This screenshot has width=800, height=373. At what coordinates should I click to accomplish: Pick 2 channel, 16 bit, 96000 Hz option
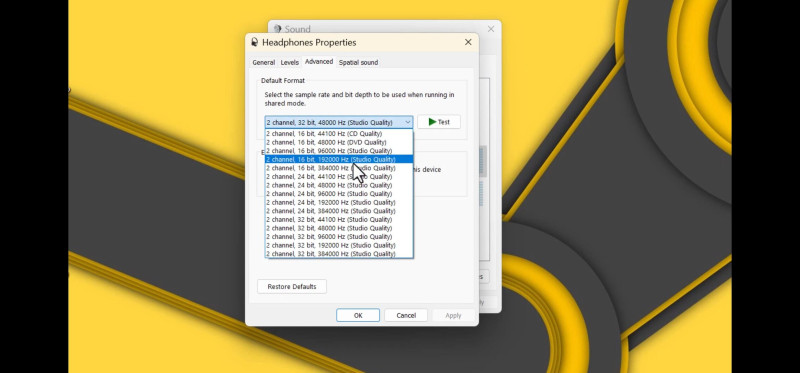(x=339, y=151)
